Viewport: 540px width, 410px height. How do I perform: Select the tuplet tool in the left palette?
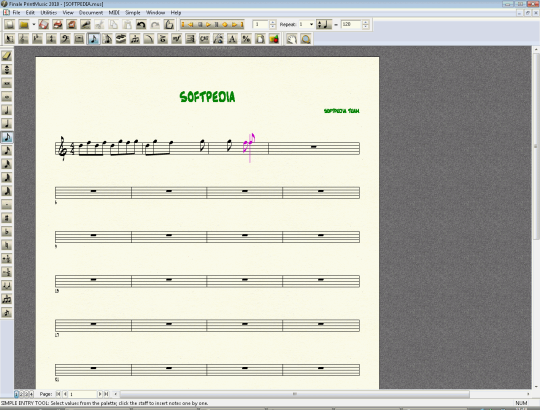[7, 299]
